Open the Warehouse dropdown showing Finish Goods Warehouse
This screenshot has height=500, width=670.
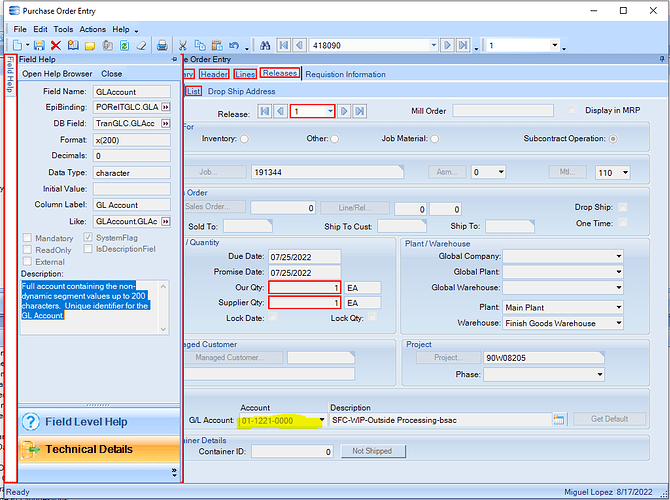tap(619, 323)
